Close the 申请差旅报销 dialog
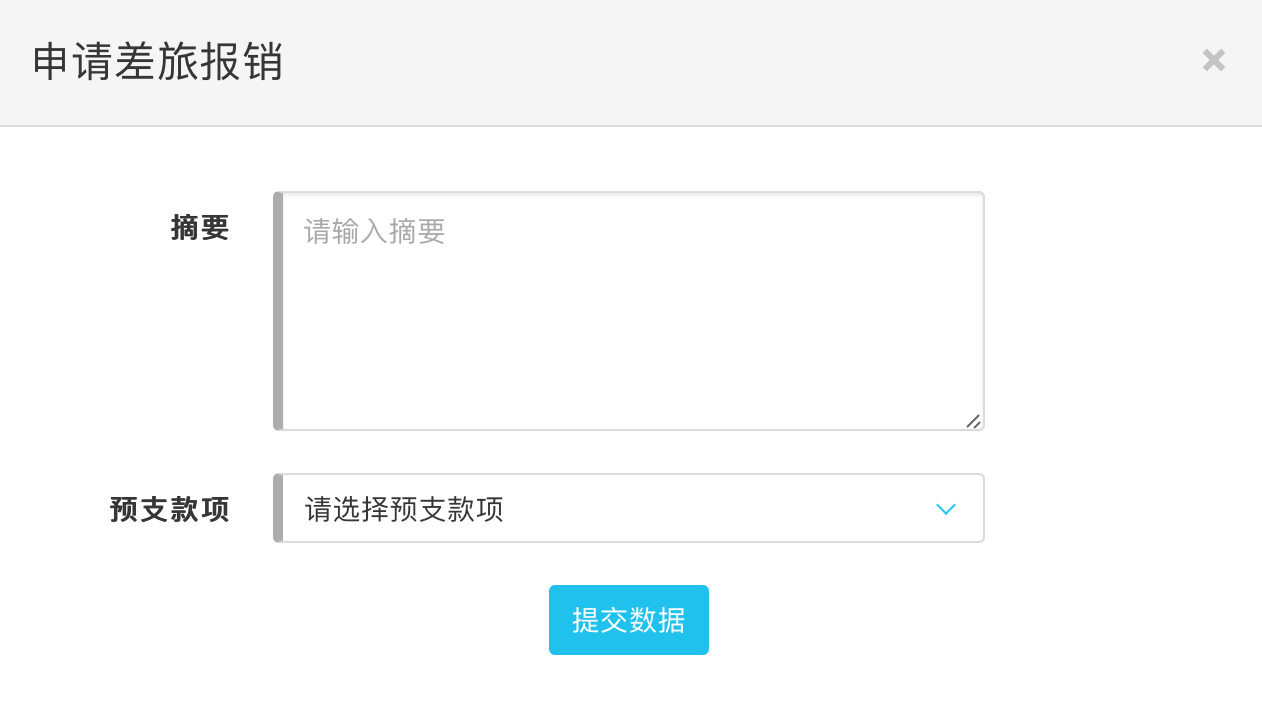This screenshot has width=1262, height=708. (1213, 61)
